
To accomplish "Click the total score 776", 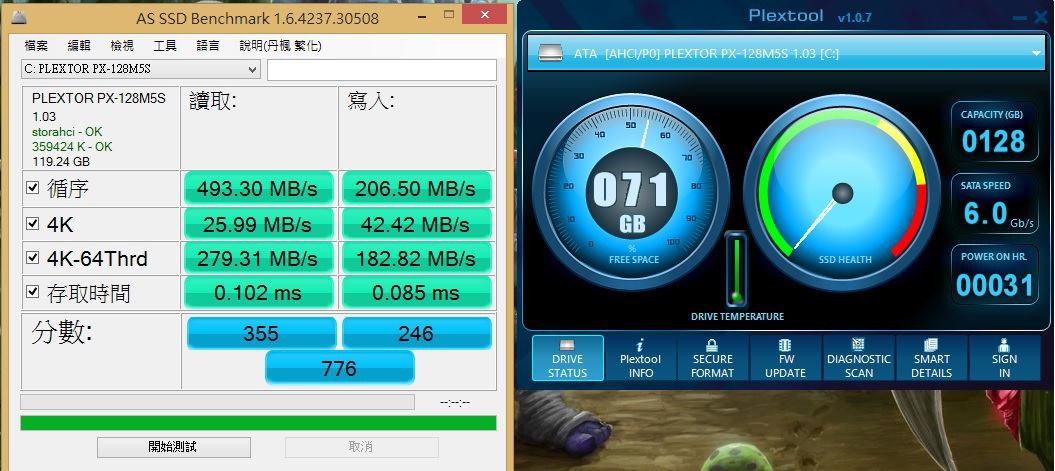I will click(339, 367).
